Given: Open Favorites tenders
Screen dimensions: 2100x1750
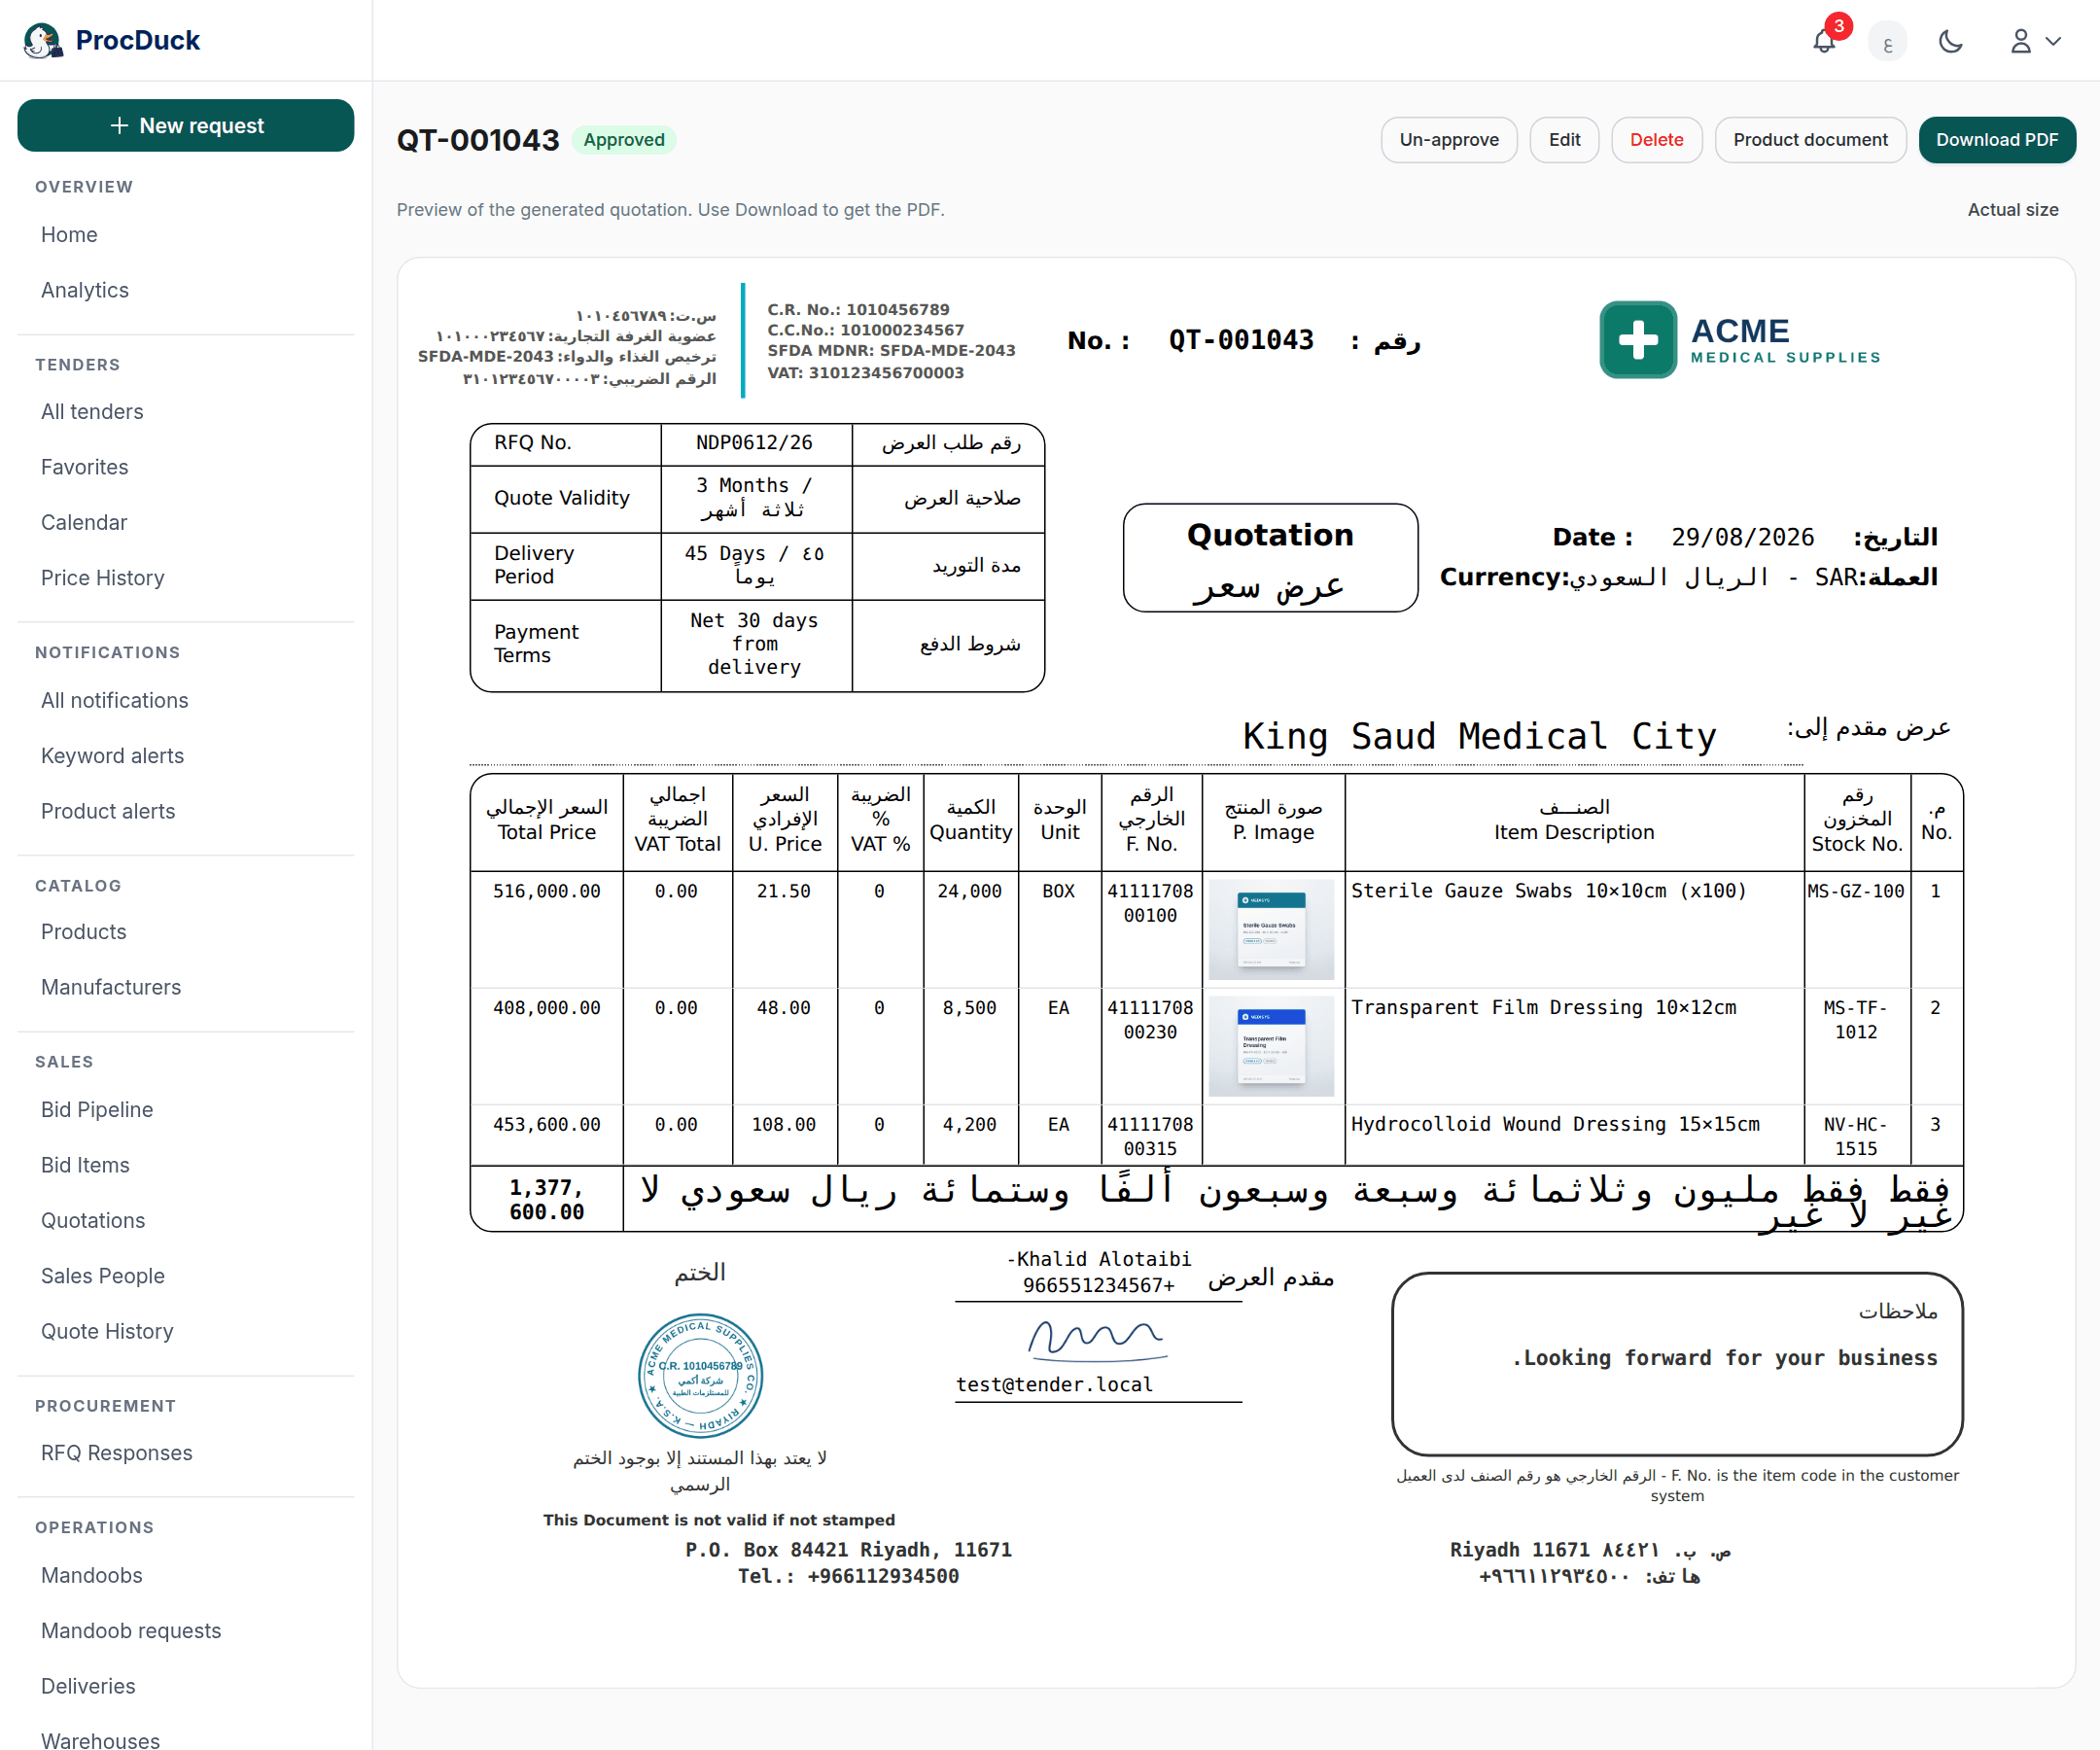Looking at the screenshot, I should pos(85,467).
